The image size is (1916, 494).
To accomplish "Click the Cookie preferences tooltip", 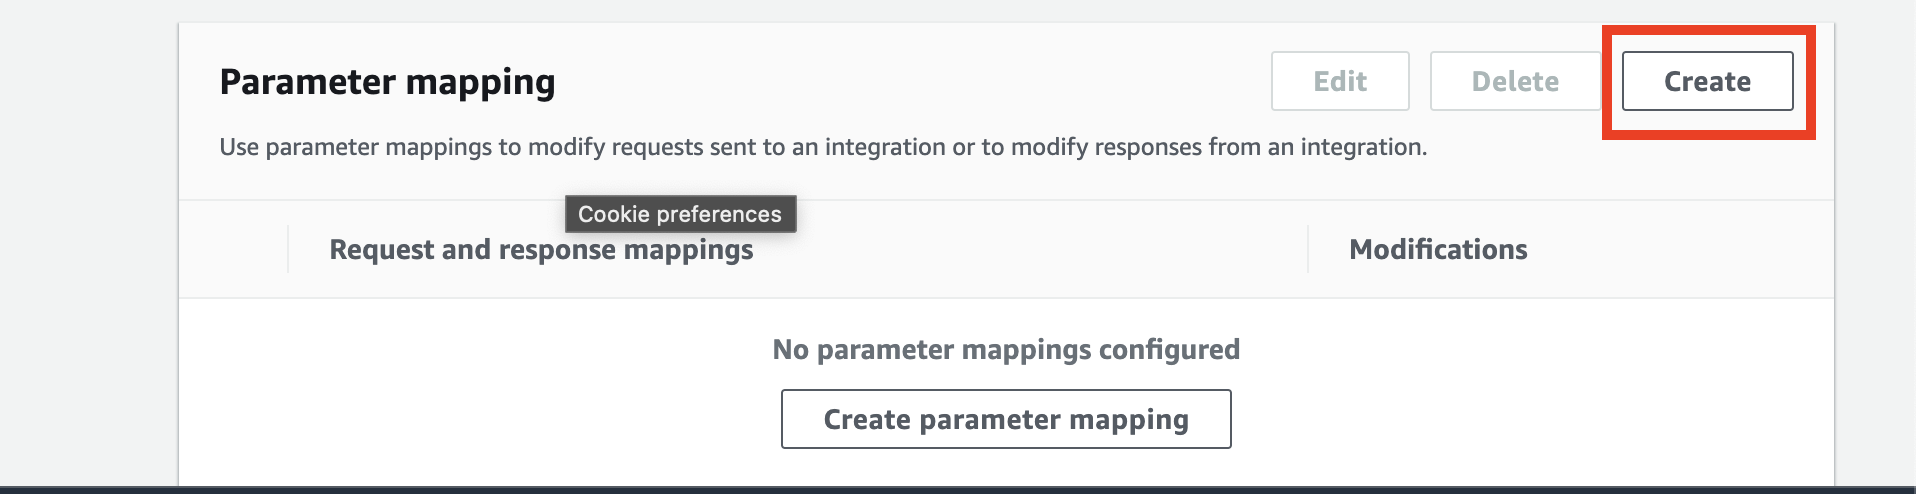I will click(680, 214).
